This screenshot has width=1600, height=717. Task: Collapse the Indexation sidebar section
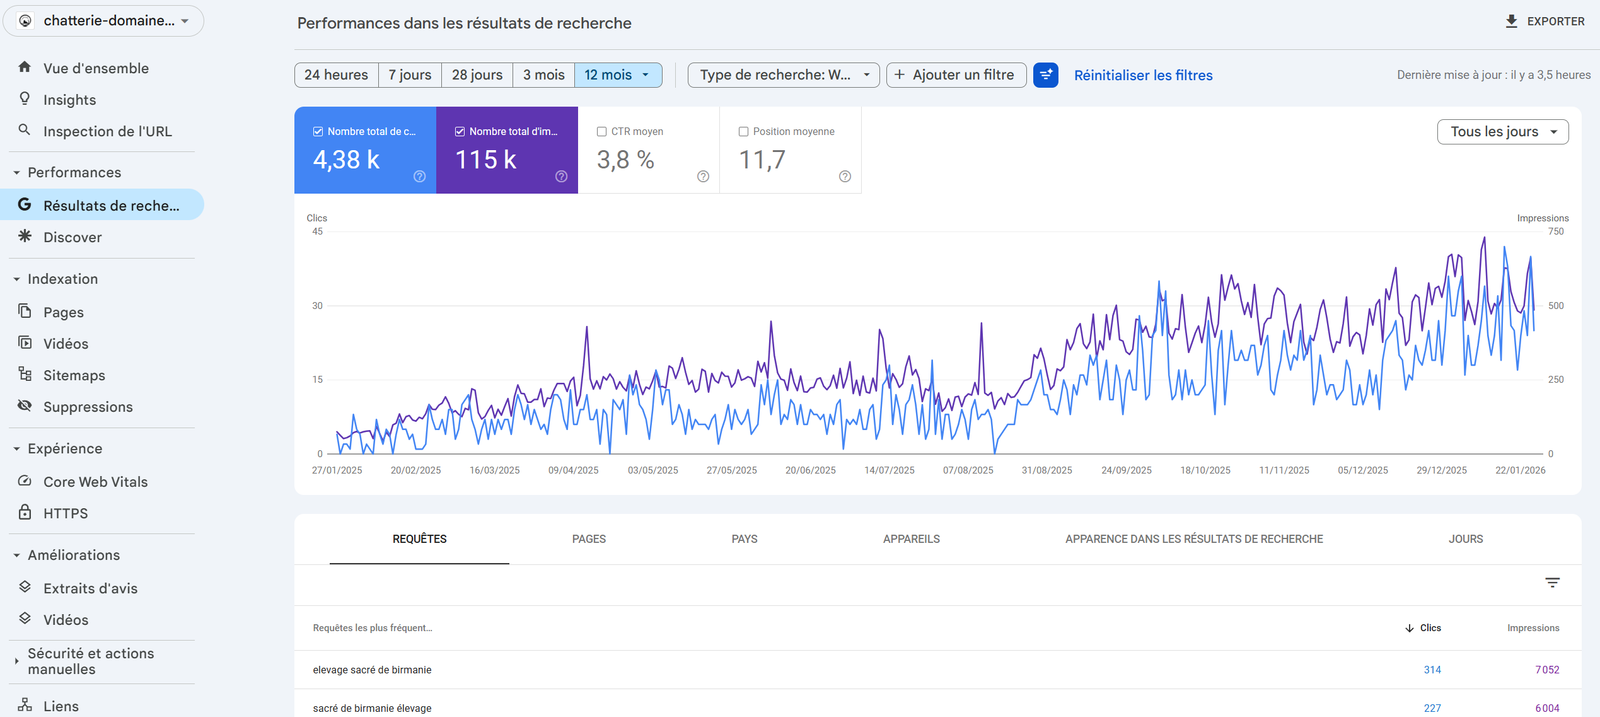[x=17, y=279]
